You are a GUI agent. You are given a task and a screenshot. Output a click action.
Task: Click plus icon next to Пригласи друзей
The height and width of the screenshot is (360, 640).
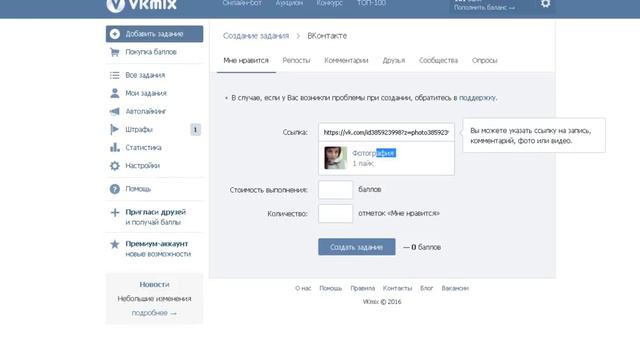[x=115, y=212]
